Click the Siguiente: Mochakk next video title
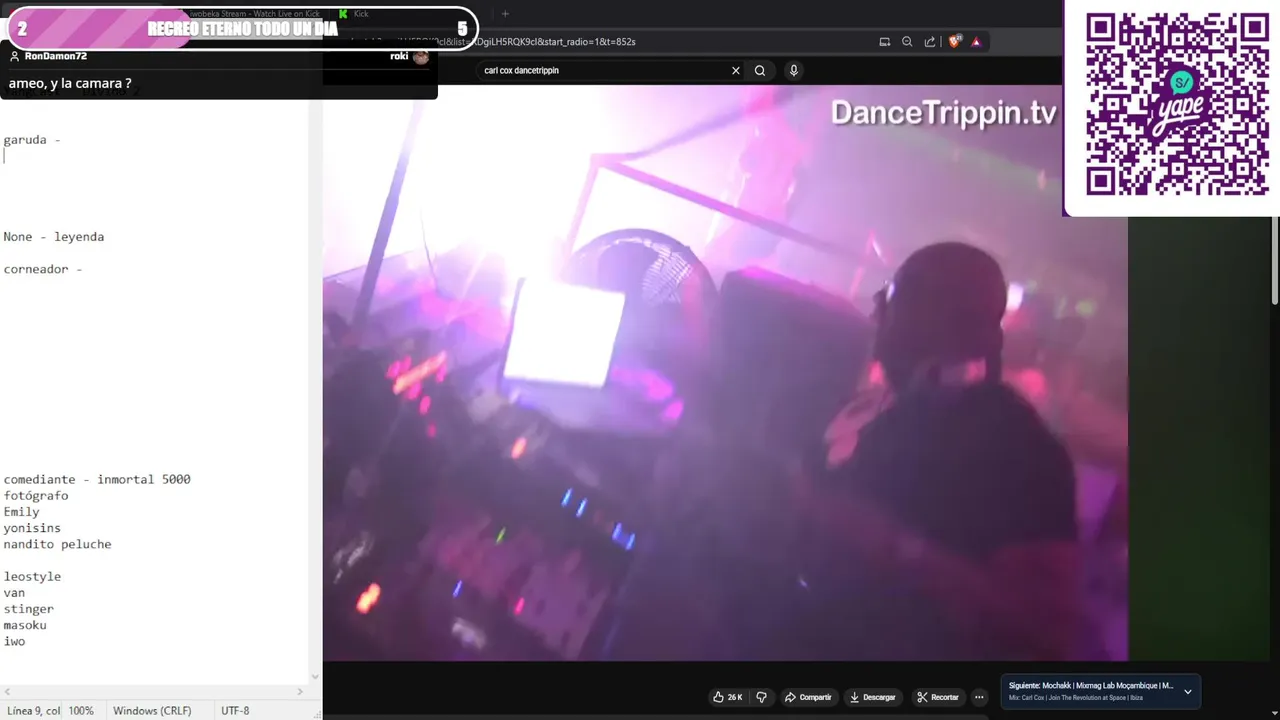 click(x=1091, y=686)
